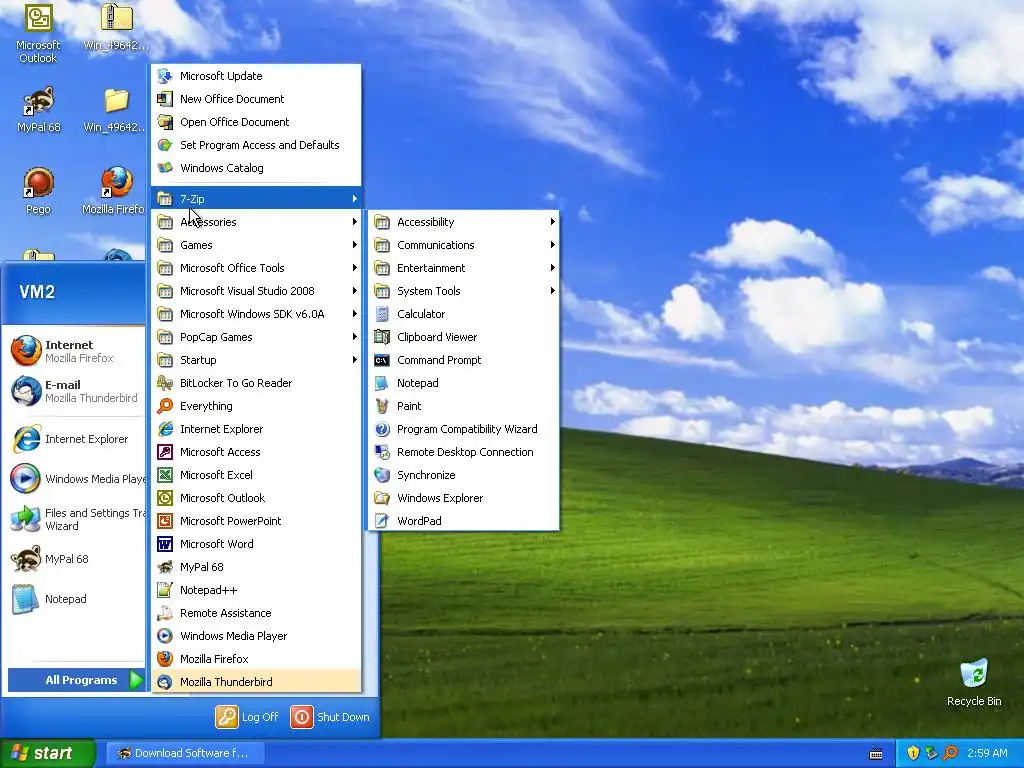Click the Log Off button

[248, 716]
